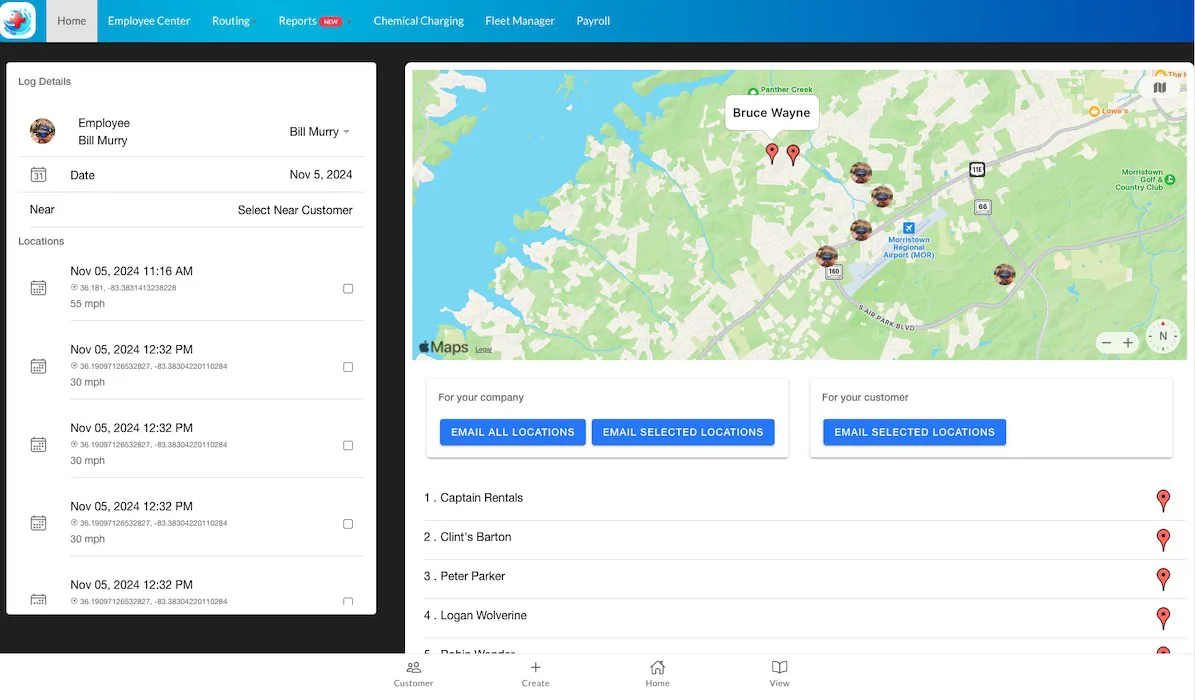1195x700 pixels.
Task: Open the Employee Center menu
Action: [149, 21]
